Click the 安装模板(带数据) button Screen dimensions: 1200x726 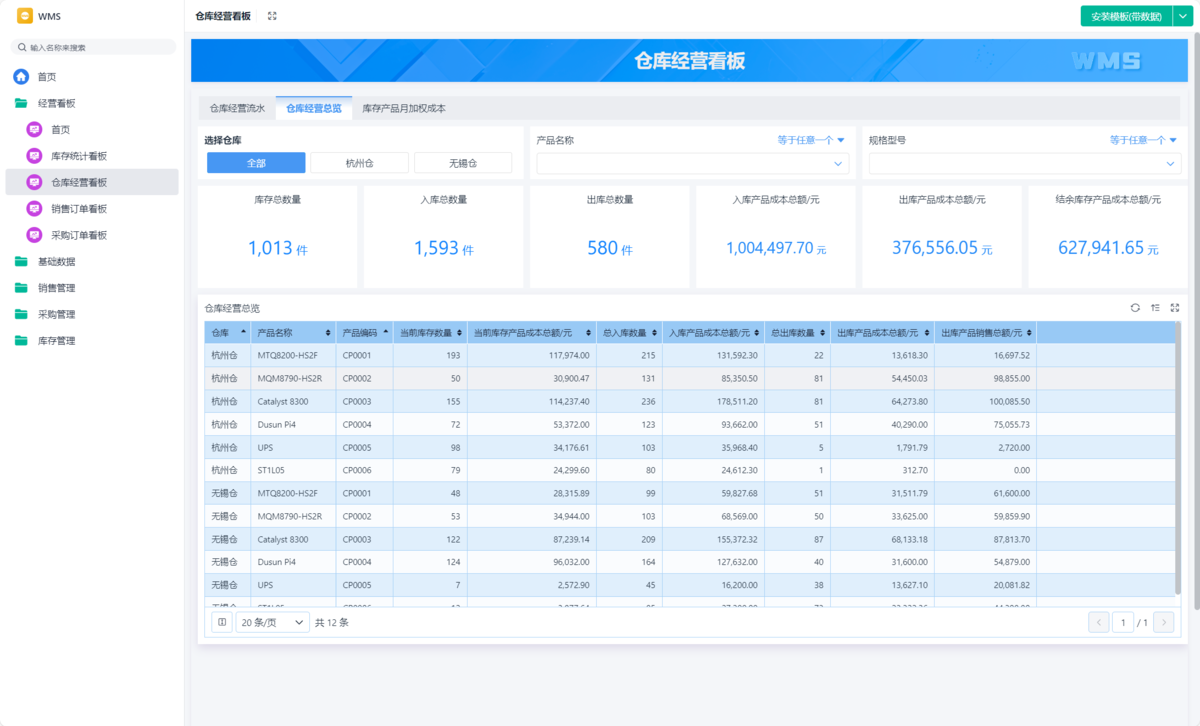(1126, 16)
